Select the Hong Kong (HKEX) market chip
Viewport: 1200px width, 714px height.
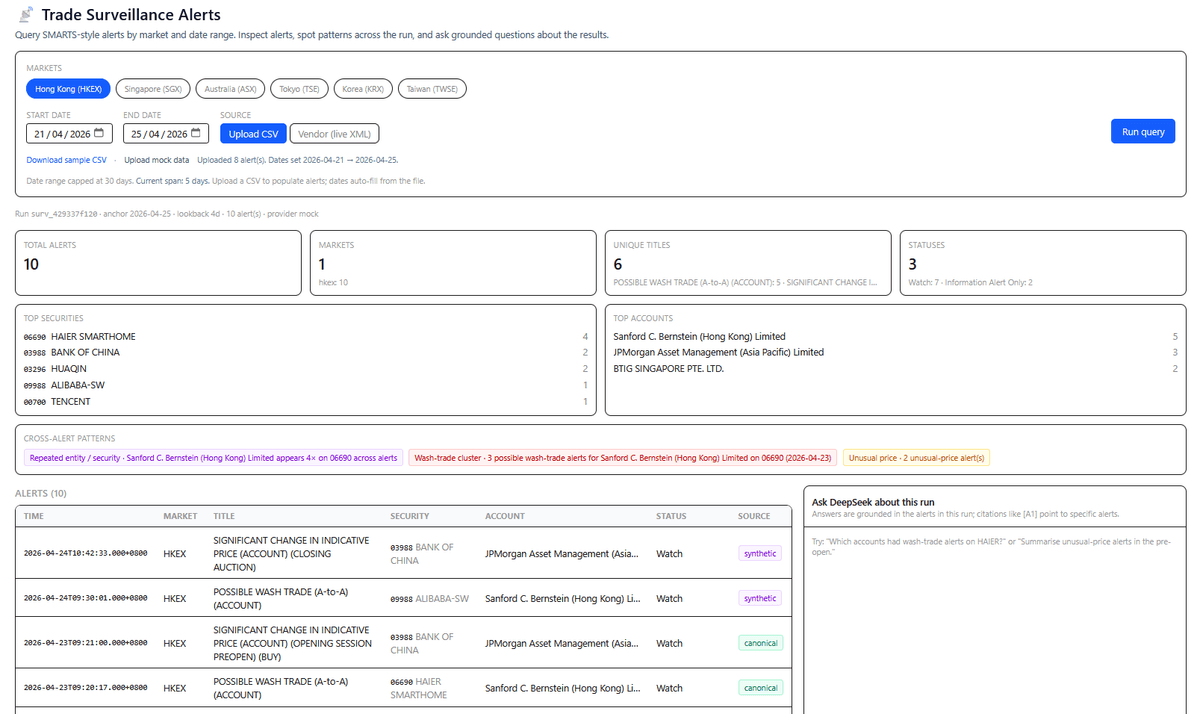[x=68, y=89]
